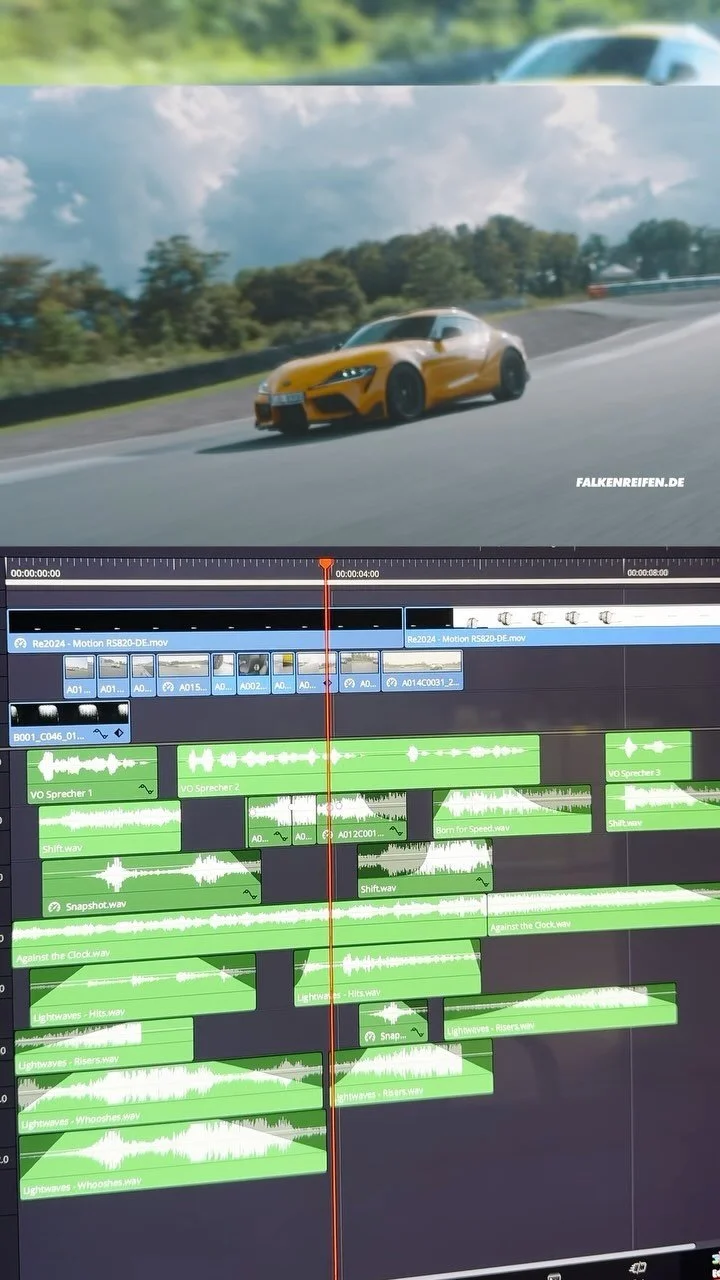The image size is (720, 1280).
Task: Select the VO Sprecher 3 audio clip
Action: tap(648, 756)
